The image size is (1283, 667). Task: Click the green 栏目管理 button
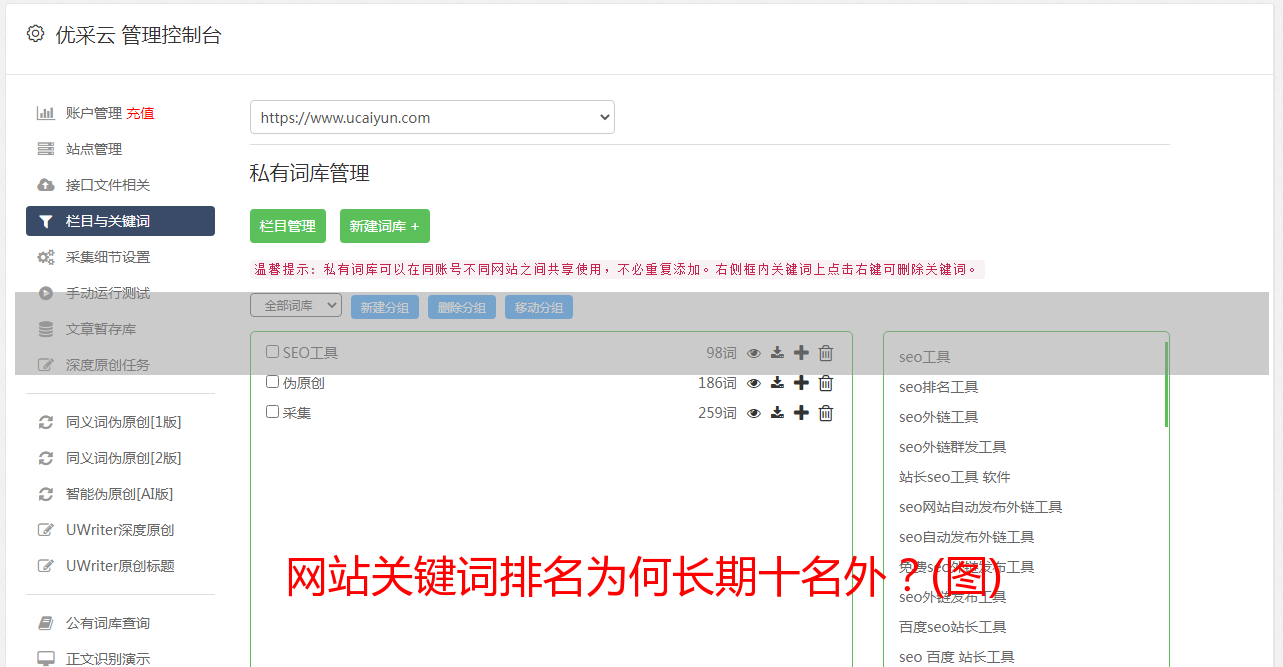click(288, 226)
